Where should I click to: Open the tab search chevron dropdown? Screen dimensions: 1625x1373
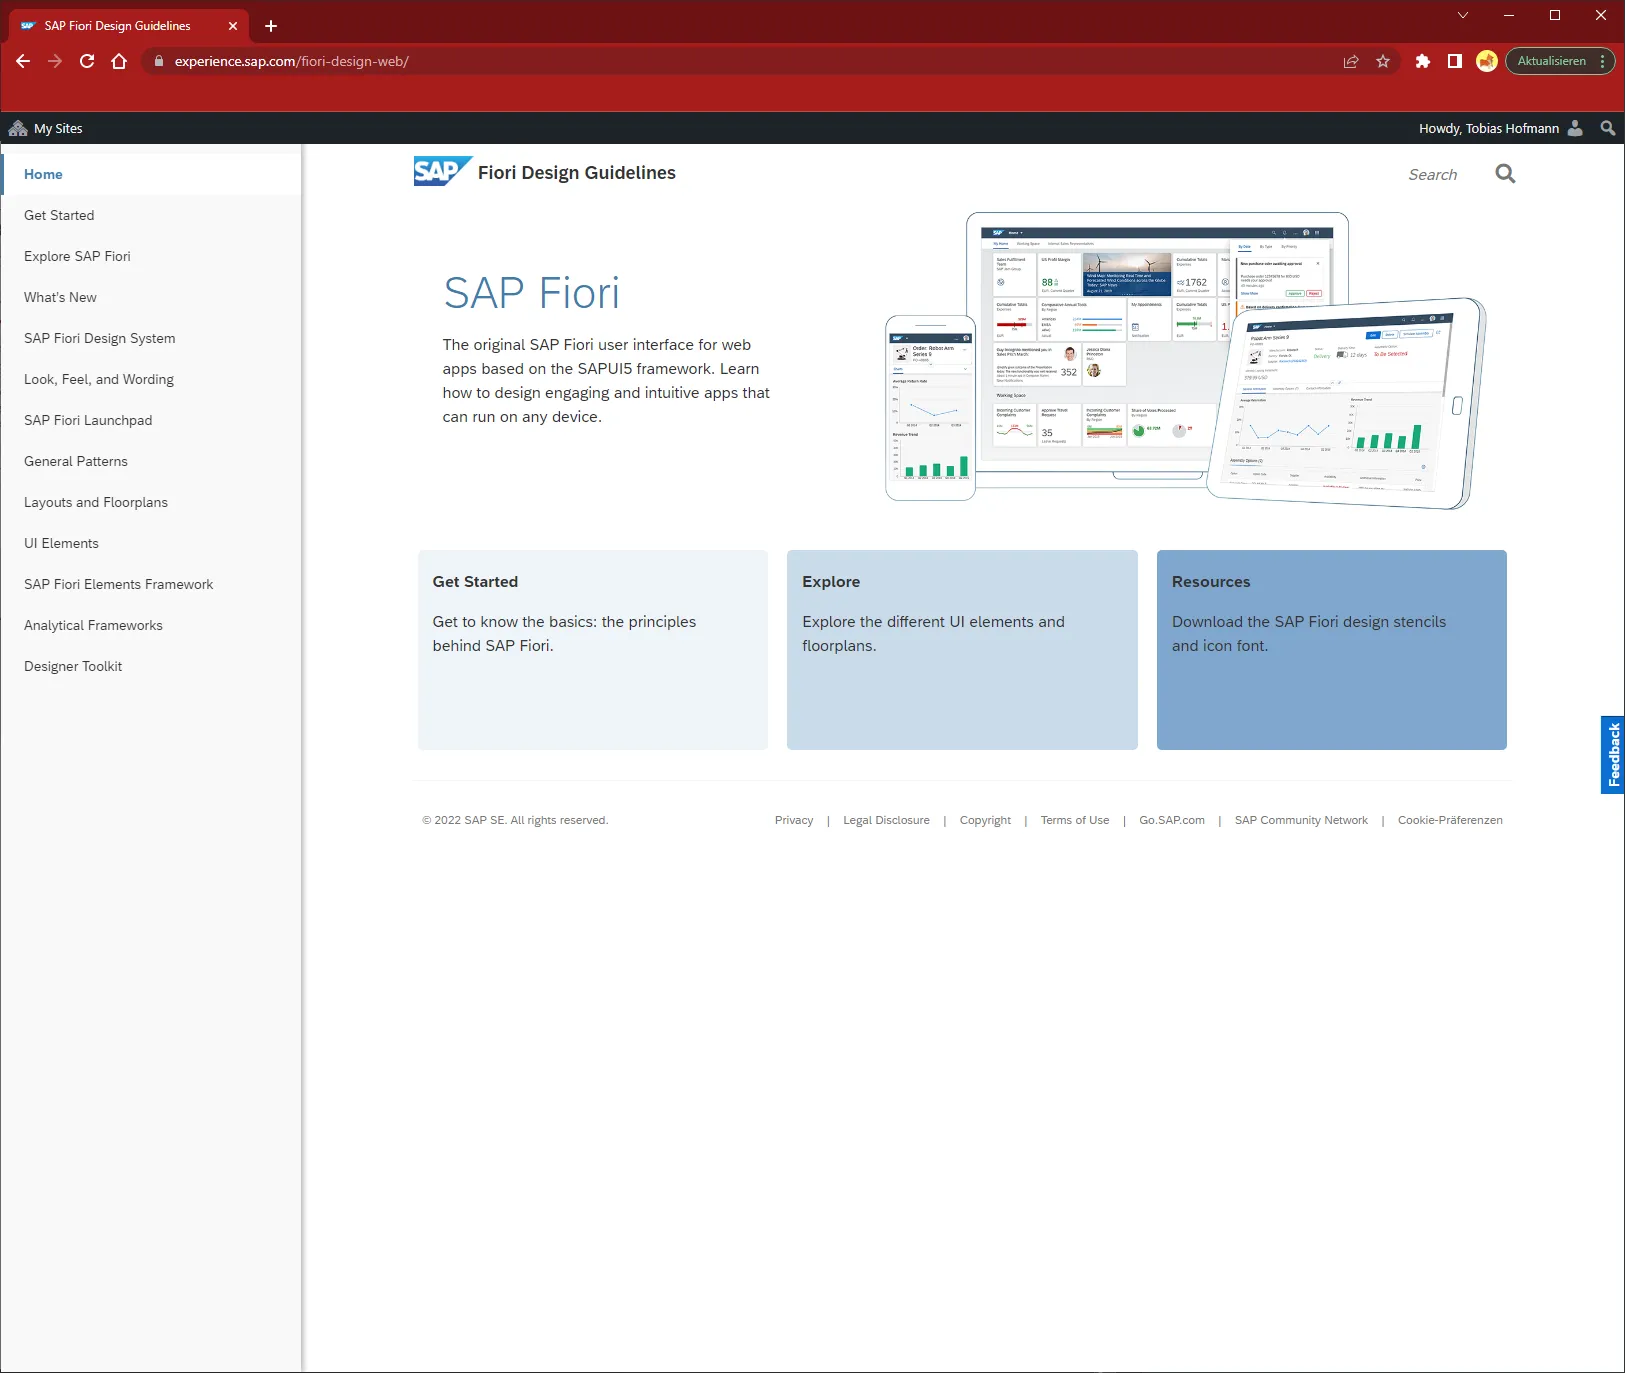pos(1463,15)
